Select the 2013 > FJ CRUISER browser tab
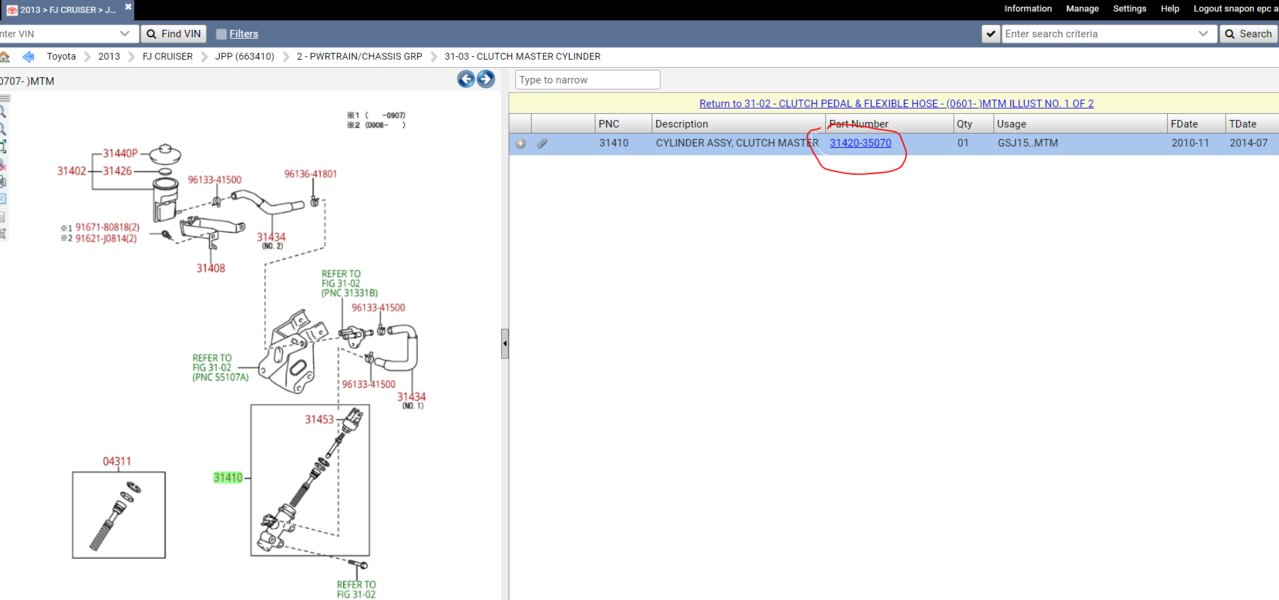Screen dimensions: 1279x600 click(67, 8)
